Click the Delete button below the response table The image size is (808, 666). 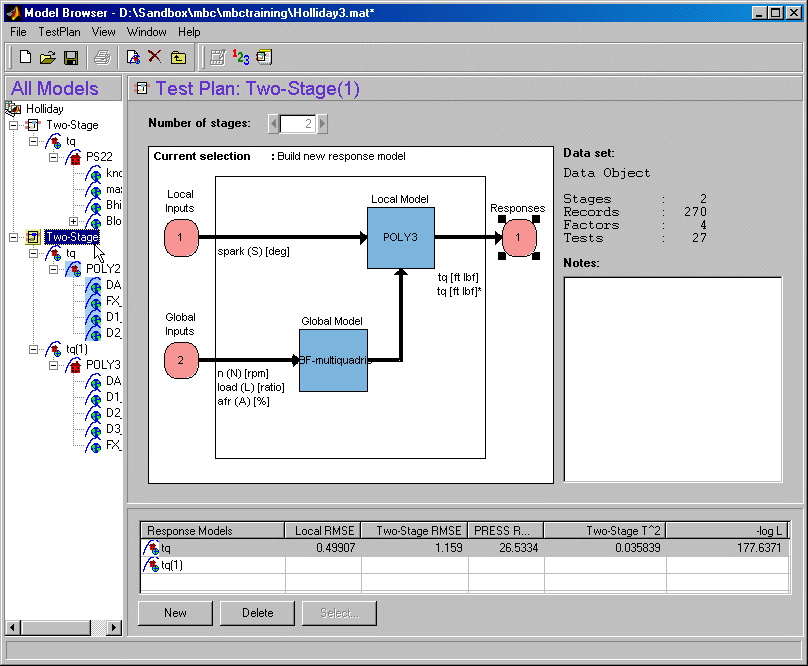[257, 613]
